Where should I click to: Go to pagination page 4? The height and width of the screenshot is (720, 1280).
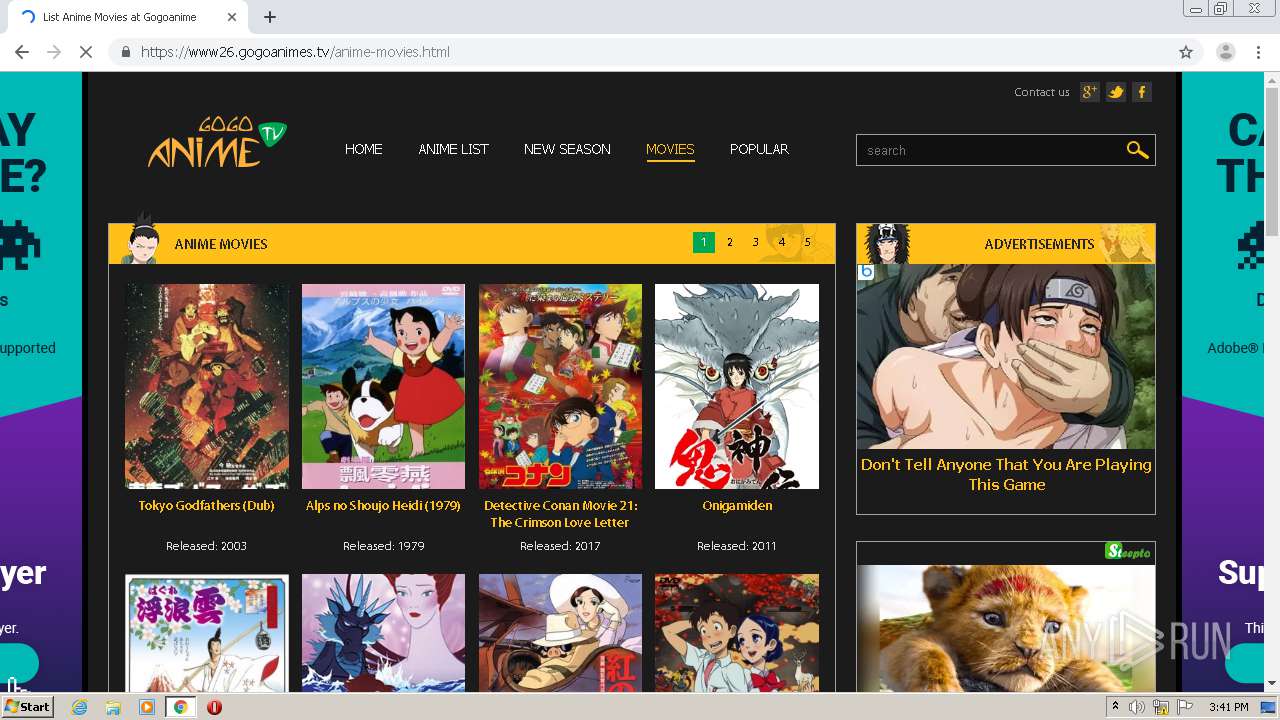(x=782, y=242)
